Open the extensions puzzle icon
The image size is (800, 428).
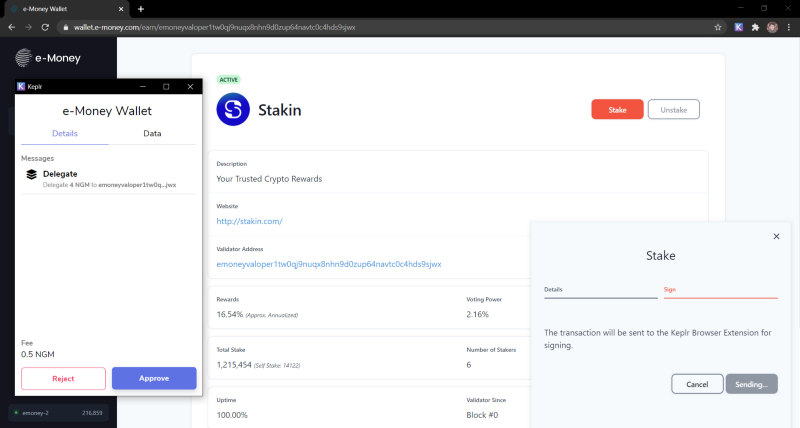pyautogui.click(x=756, y=27)
